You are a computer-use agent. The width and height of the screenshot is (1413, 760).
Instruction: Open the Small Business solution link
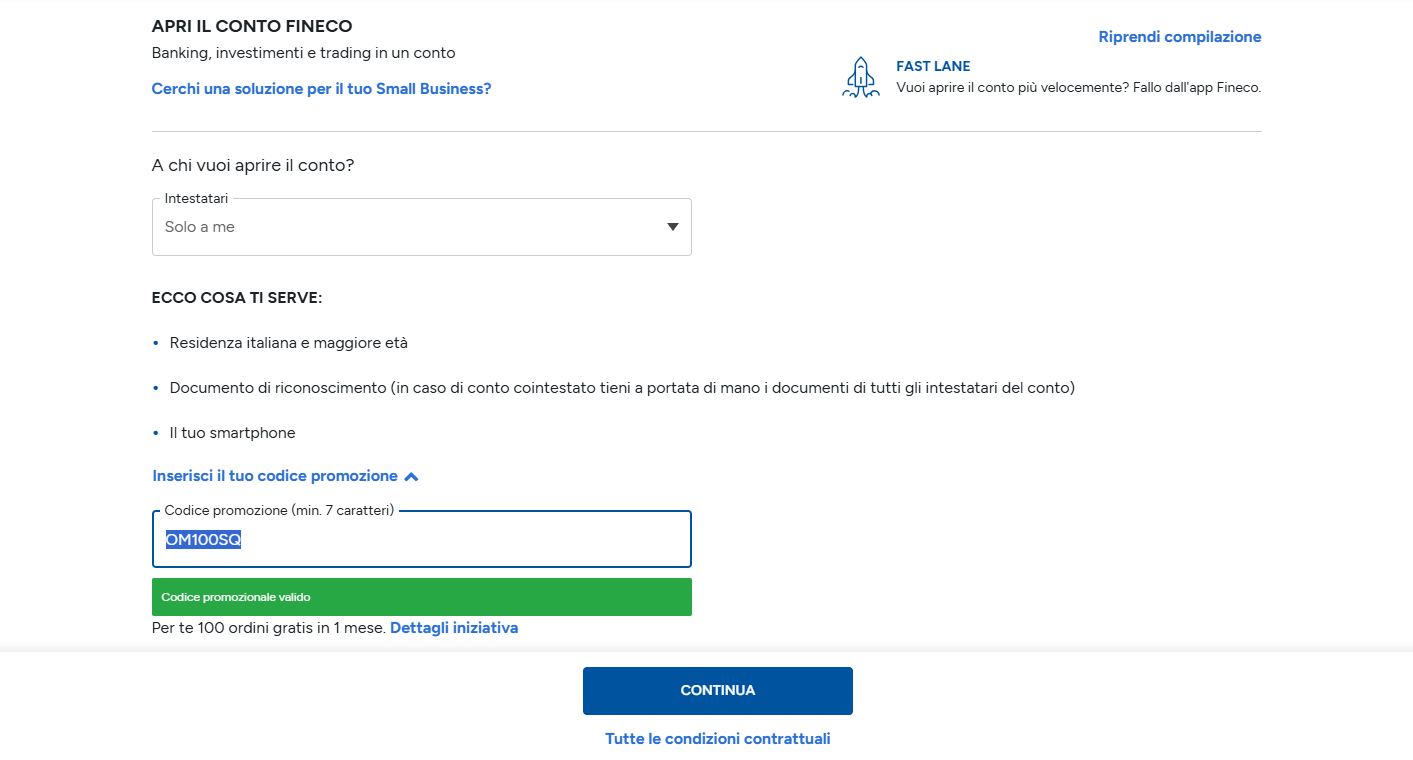pyautogui.click(x=321, y=89)
